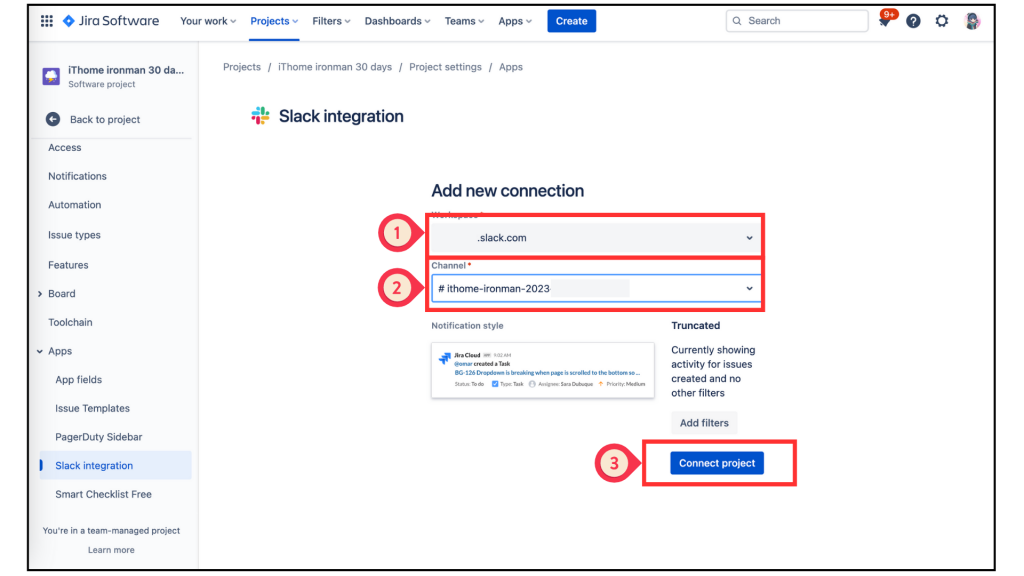Click Back to project link text
The height and width of the screenshot is (576, 1024).
(104, 120)
